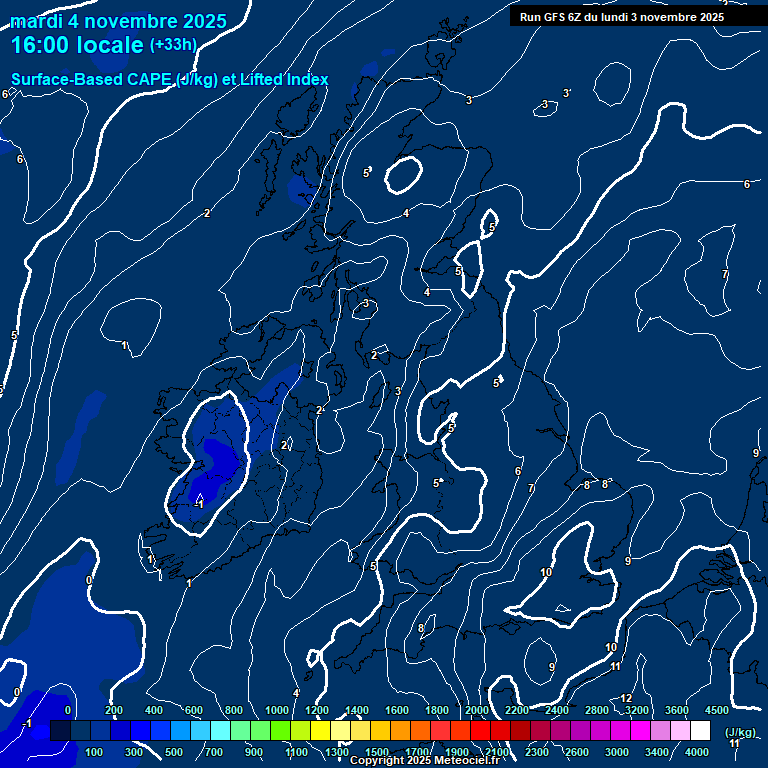
Task: Click the small closed contour north of Scotland
Action: coord(404,175)
